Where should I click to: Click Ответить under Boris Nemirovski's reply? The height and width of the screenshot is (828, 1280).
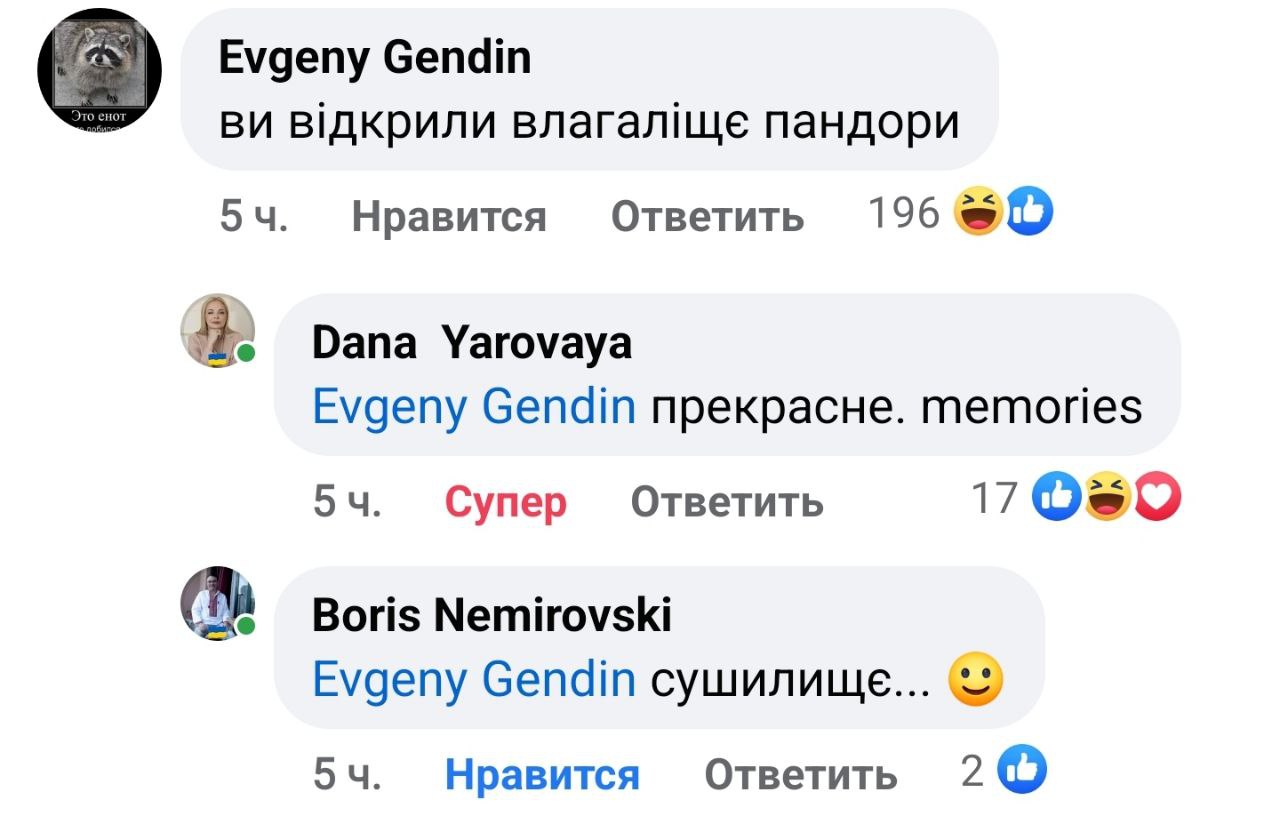pyautogui.click(x=801, y=774)
